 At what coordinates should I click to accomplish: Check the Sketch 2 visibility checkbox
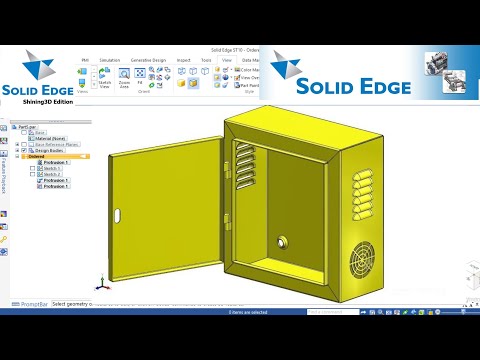[32, 174]
